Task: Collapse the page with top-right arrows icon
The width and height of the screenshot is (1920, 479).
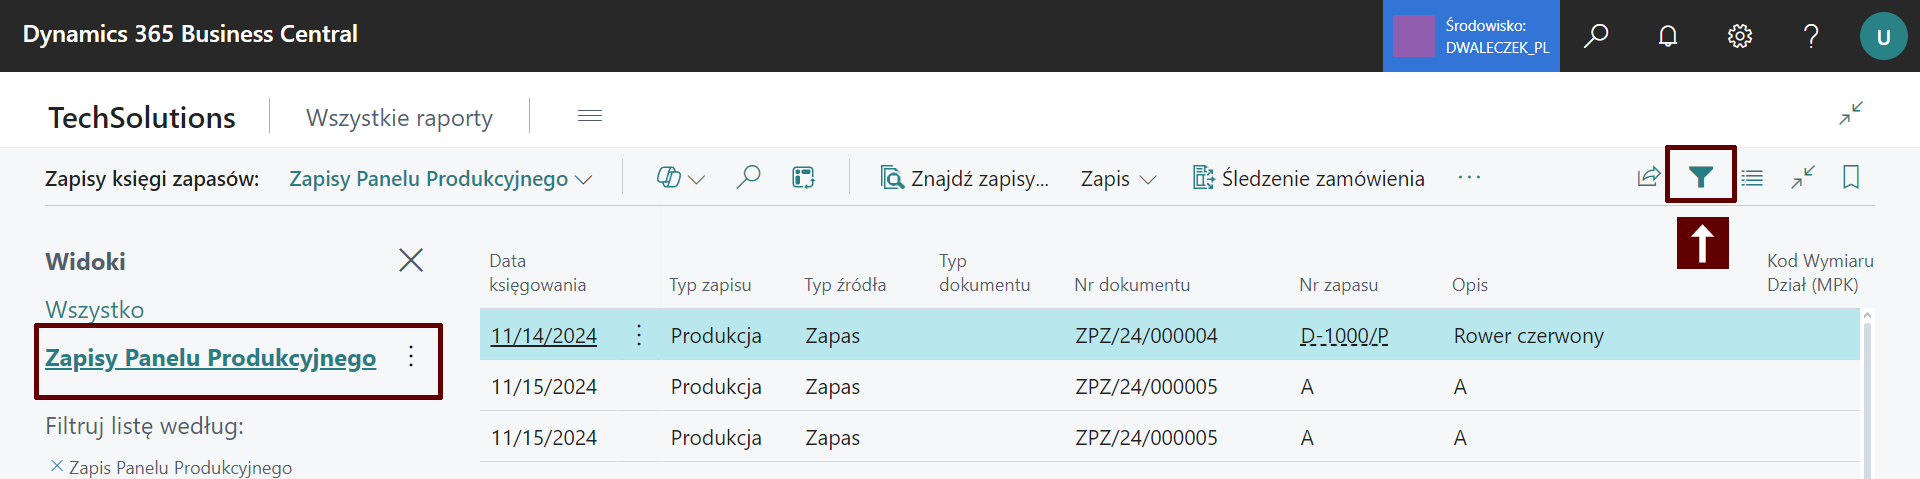Action: [x=1851, y=113]
